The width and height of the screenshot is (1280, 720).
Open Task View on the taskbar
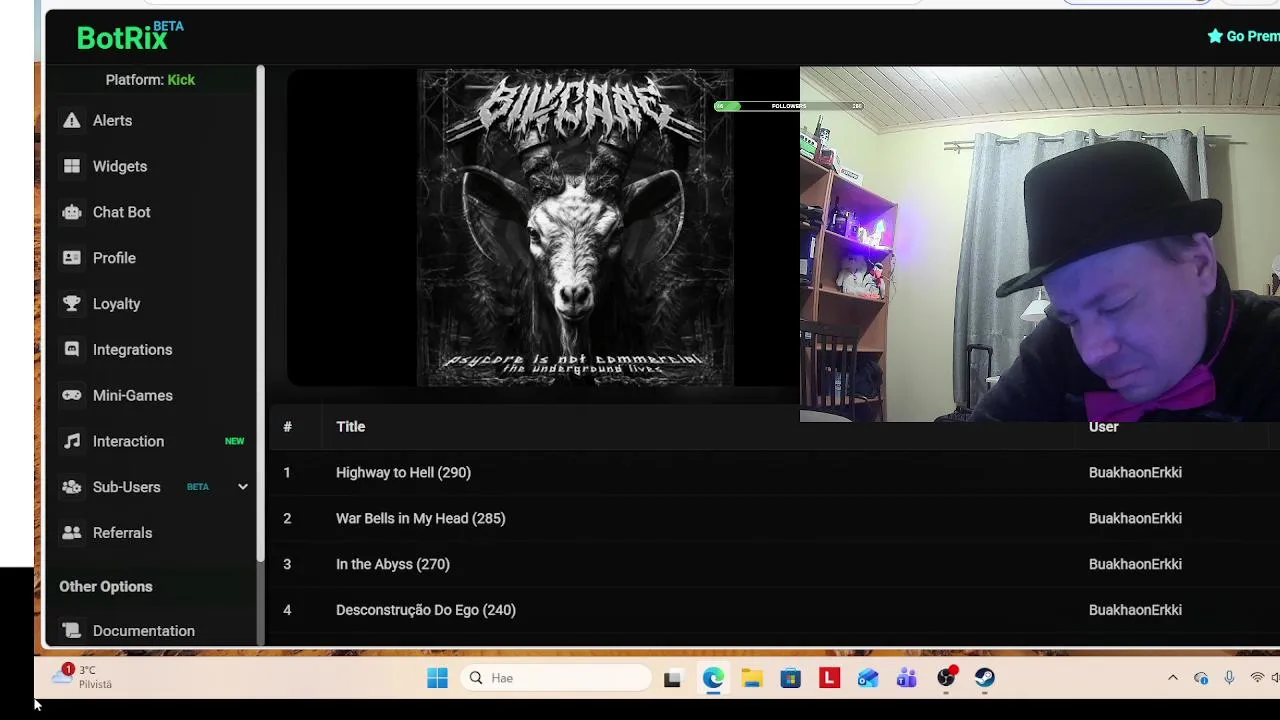click(672, 678)
